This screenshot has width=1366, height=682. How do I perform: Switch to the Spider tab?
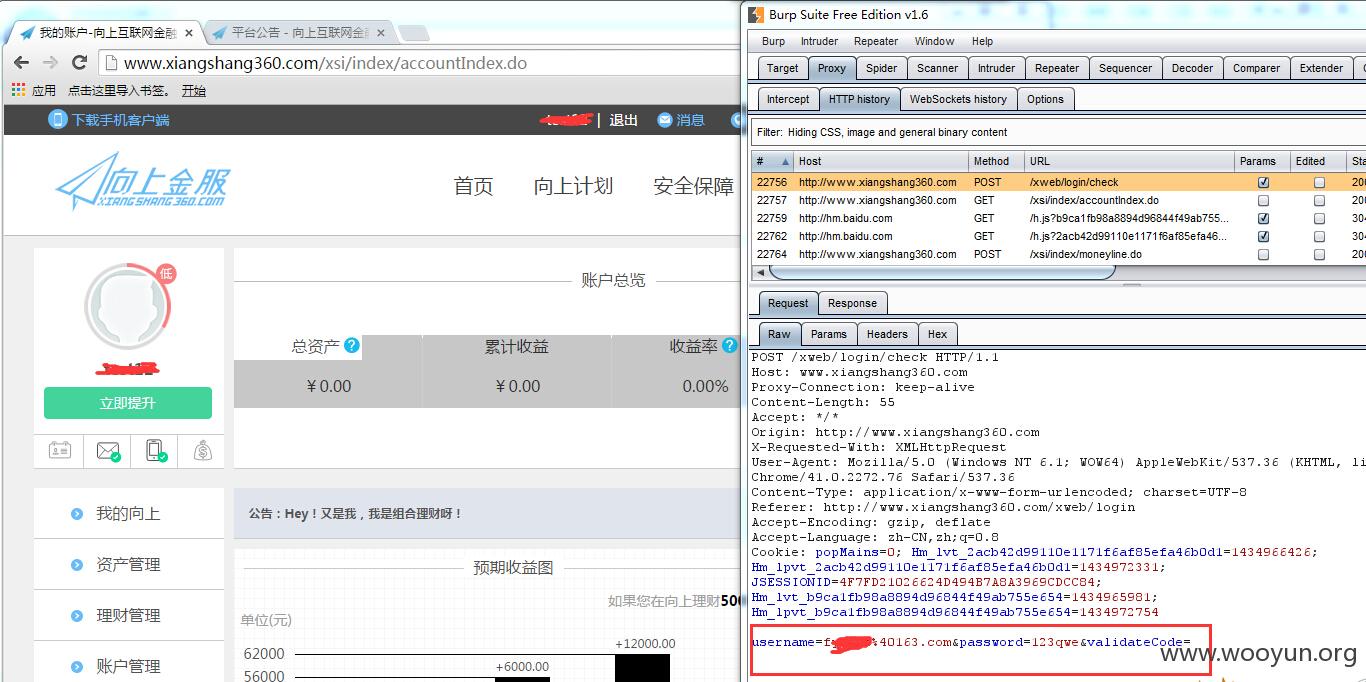tap(881, 68)
